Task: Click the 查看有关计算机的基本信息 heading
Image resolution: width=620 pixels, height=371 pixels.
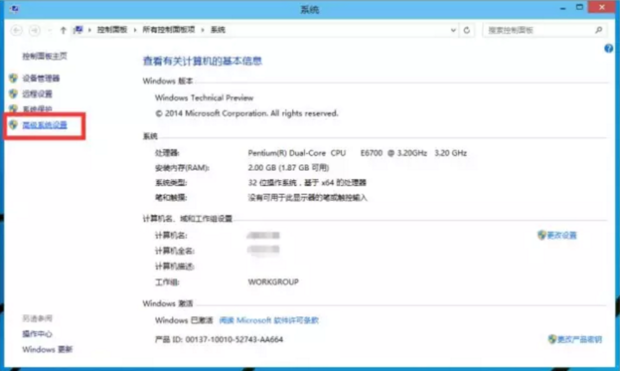Action: pos(202,61)
